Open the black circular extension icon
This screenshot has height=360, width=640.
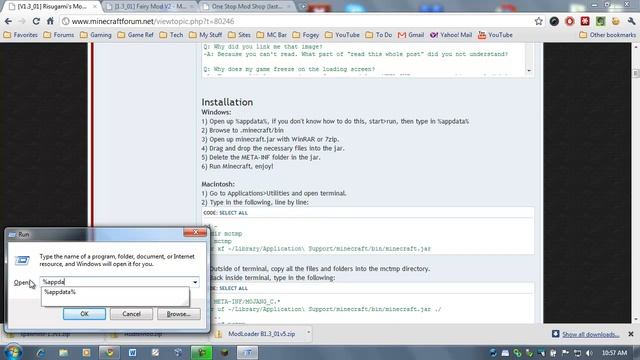[x=554, y=21]
